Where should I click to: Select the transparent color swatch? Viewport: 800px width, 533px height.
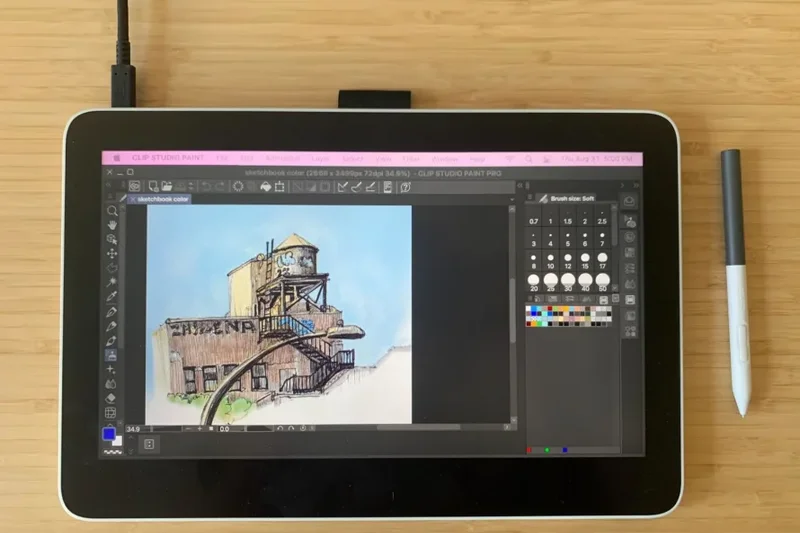[112, 452]
